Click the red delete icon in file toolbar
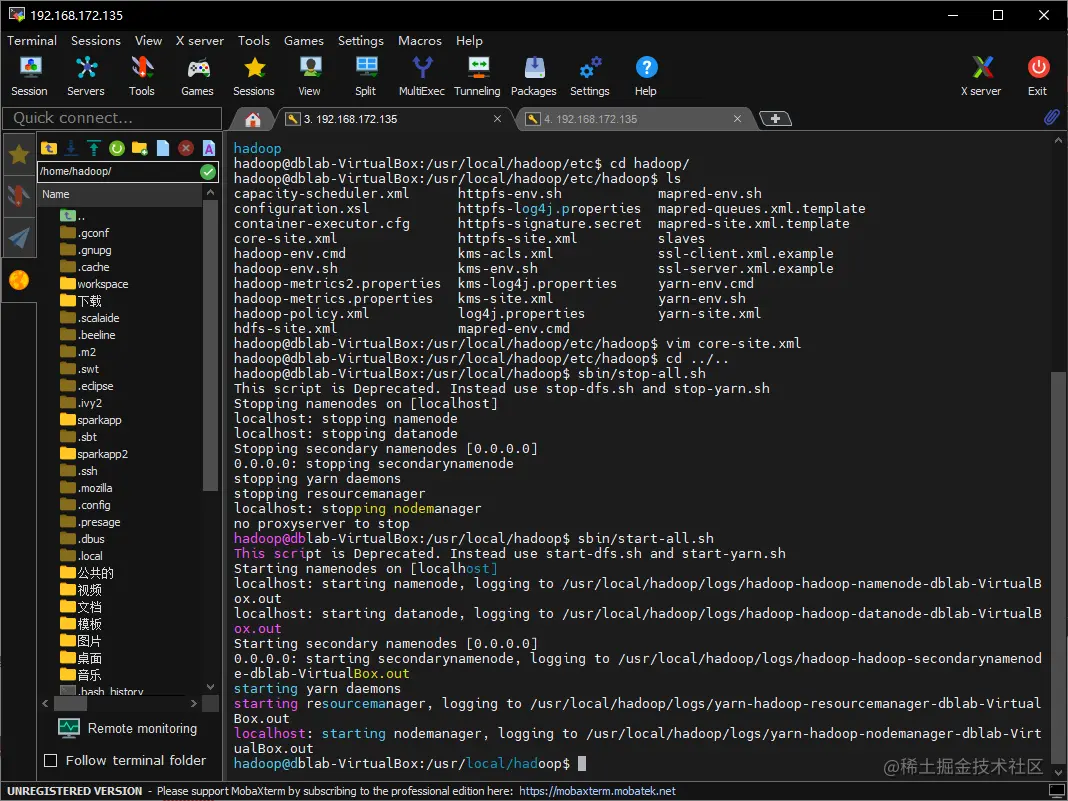This screenshot has width=1068, height=801. point(186,148)
